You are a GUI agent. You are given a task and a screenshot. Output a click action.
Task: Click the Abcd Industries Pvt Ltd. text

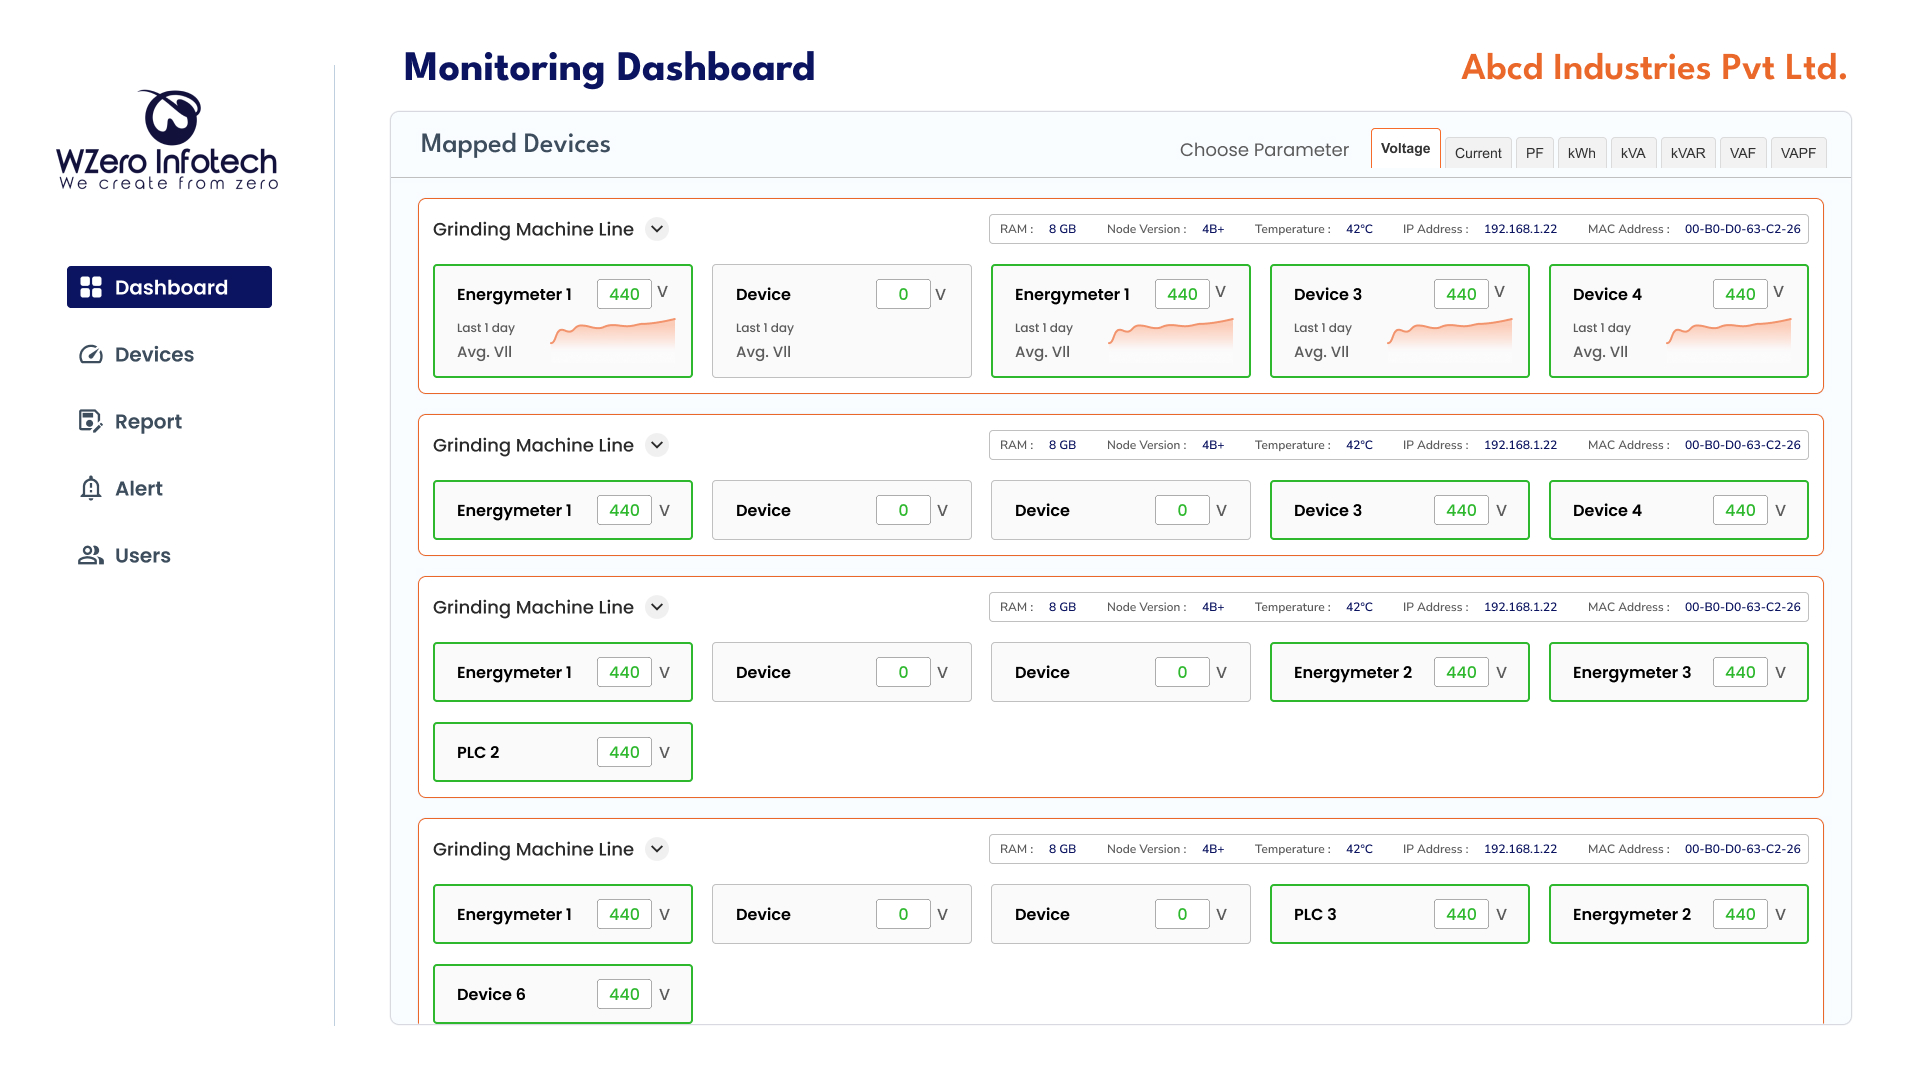coord(1654,68)
